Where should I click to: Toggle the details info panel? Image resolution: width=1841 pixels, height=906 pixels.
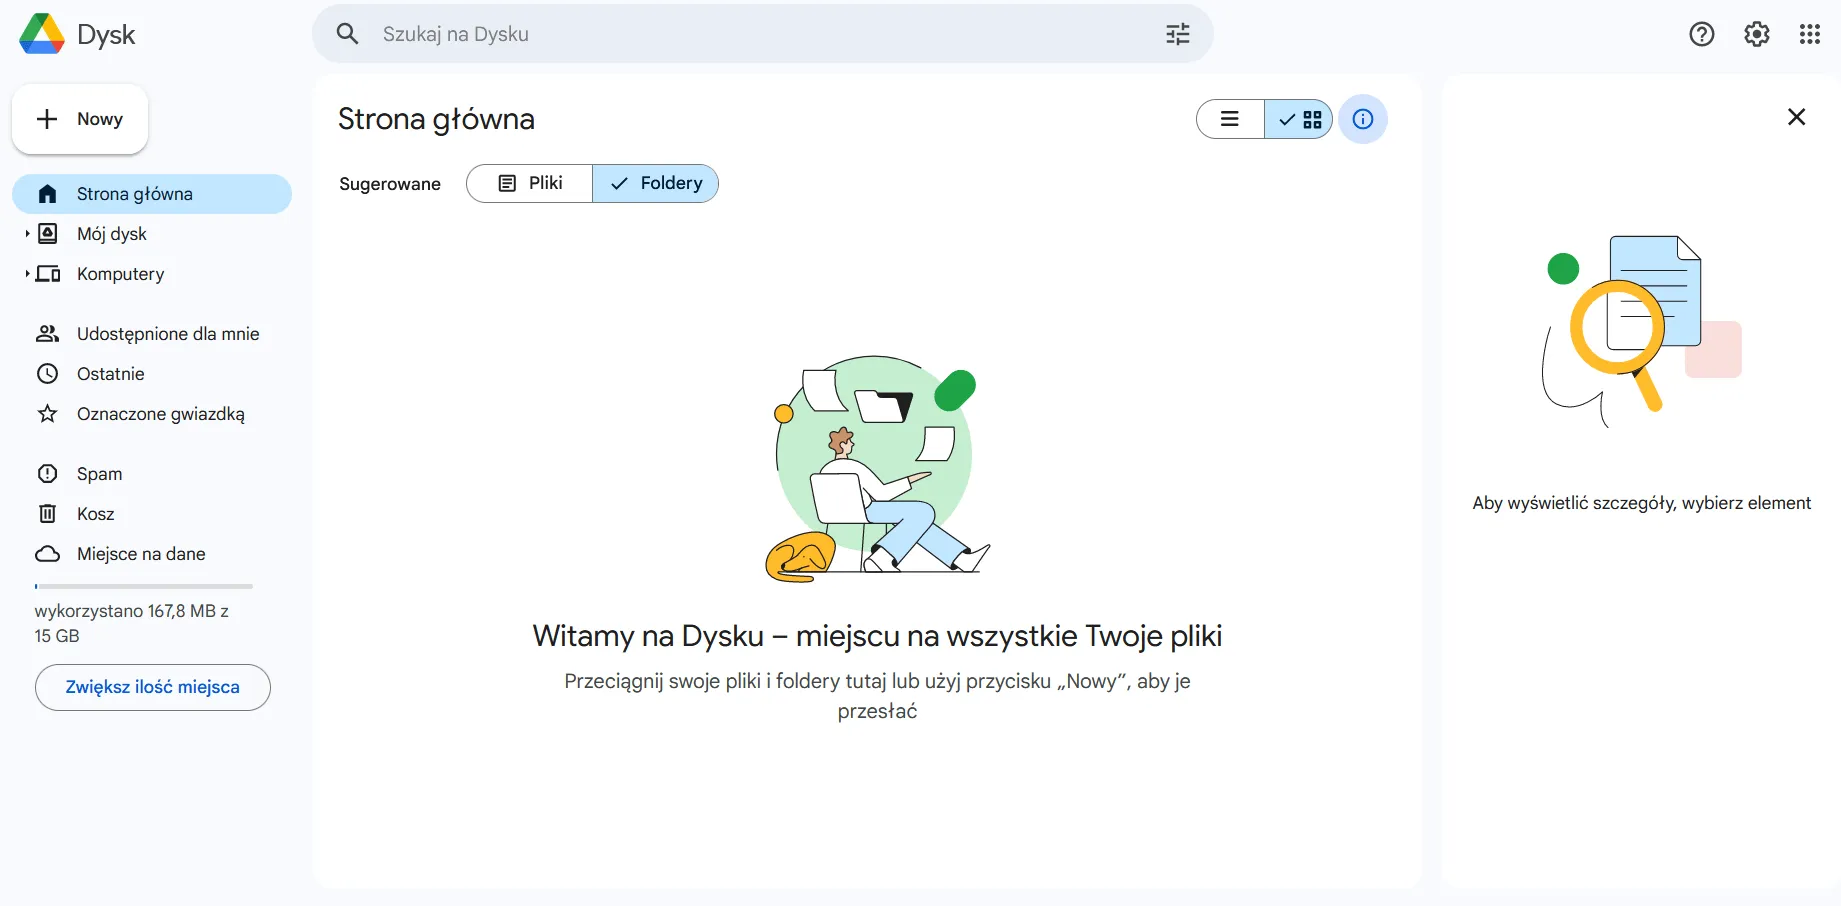1363,119
